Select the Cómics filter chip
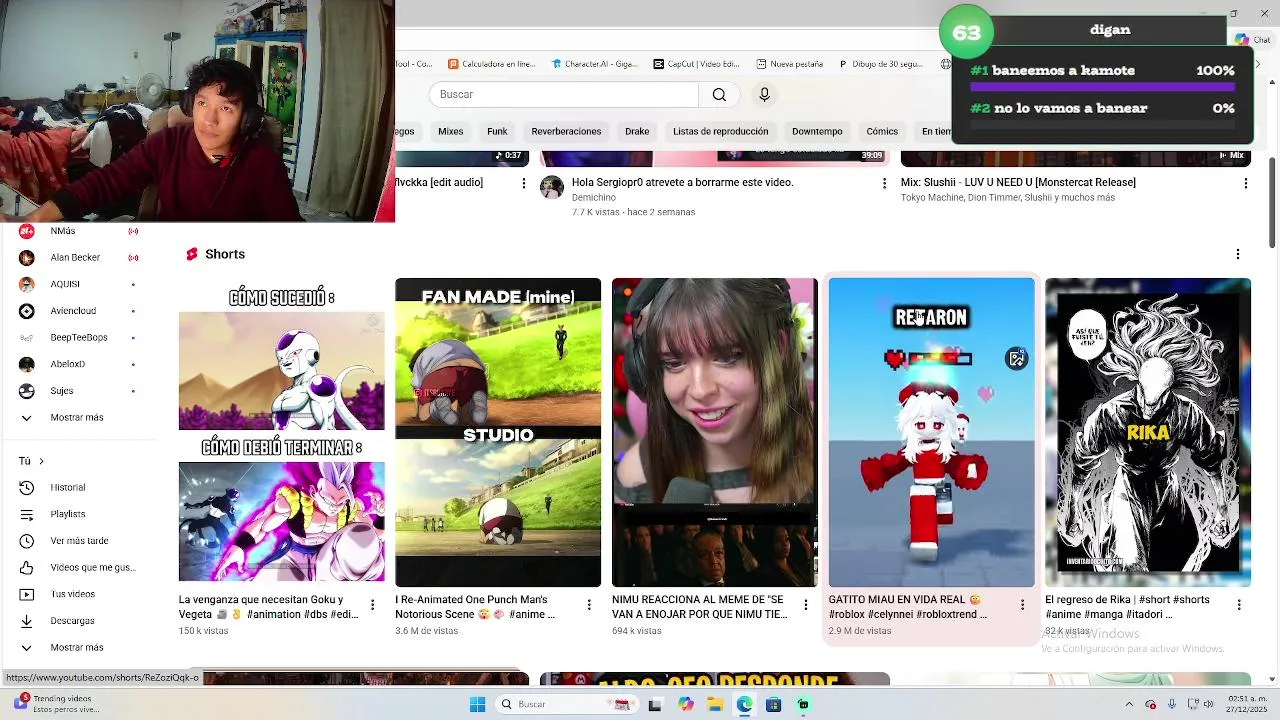This screenshot has width=1280, height=720. pyautogui.click(x=882, y=131)
